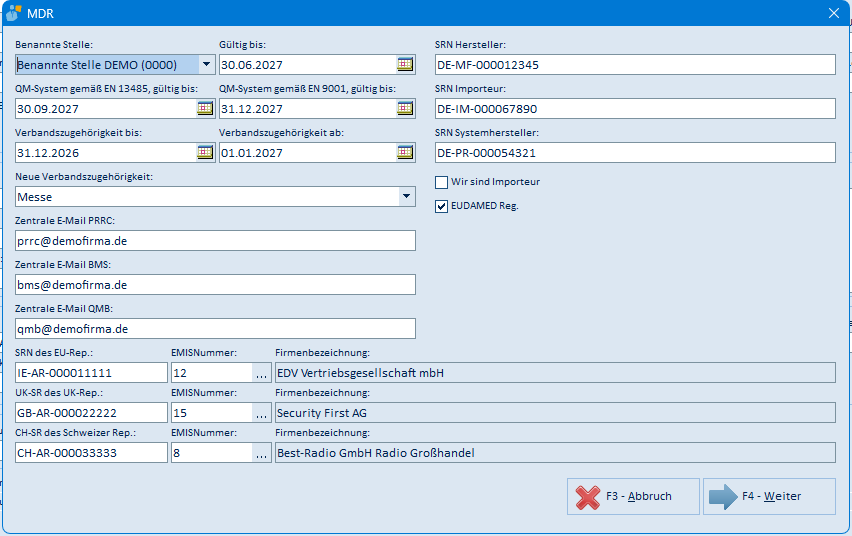Image resolution: width=852 pixels, height=536 pixels.
Task: Click the Zentrale E-Mail PRRC field
Action: 215,241
